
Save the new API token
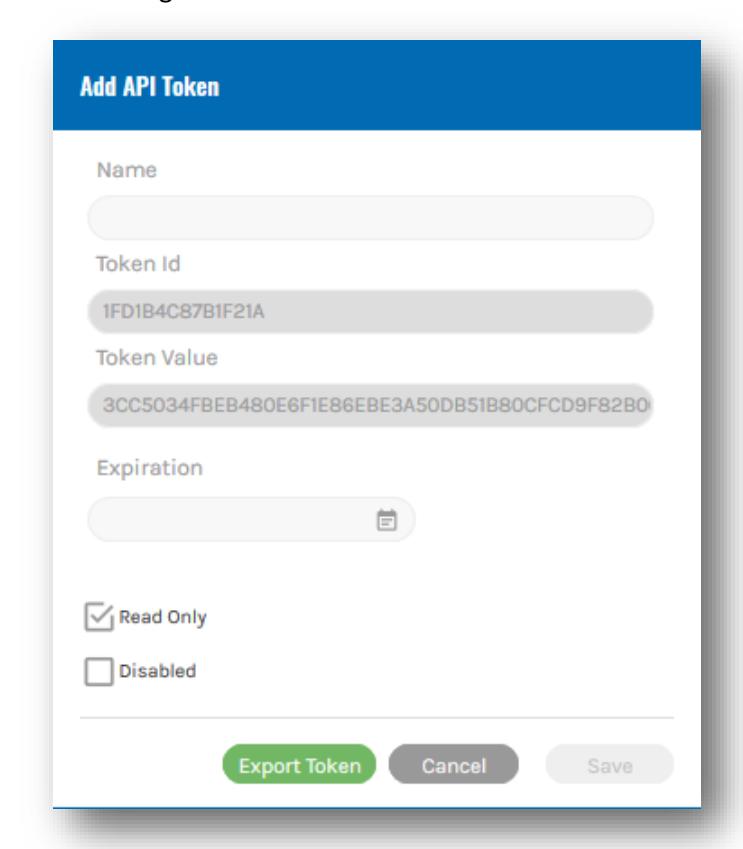610,764
